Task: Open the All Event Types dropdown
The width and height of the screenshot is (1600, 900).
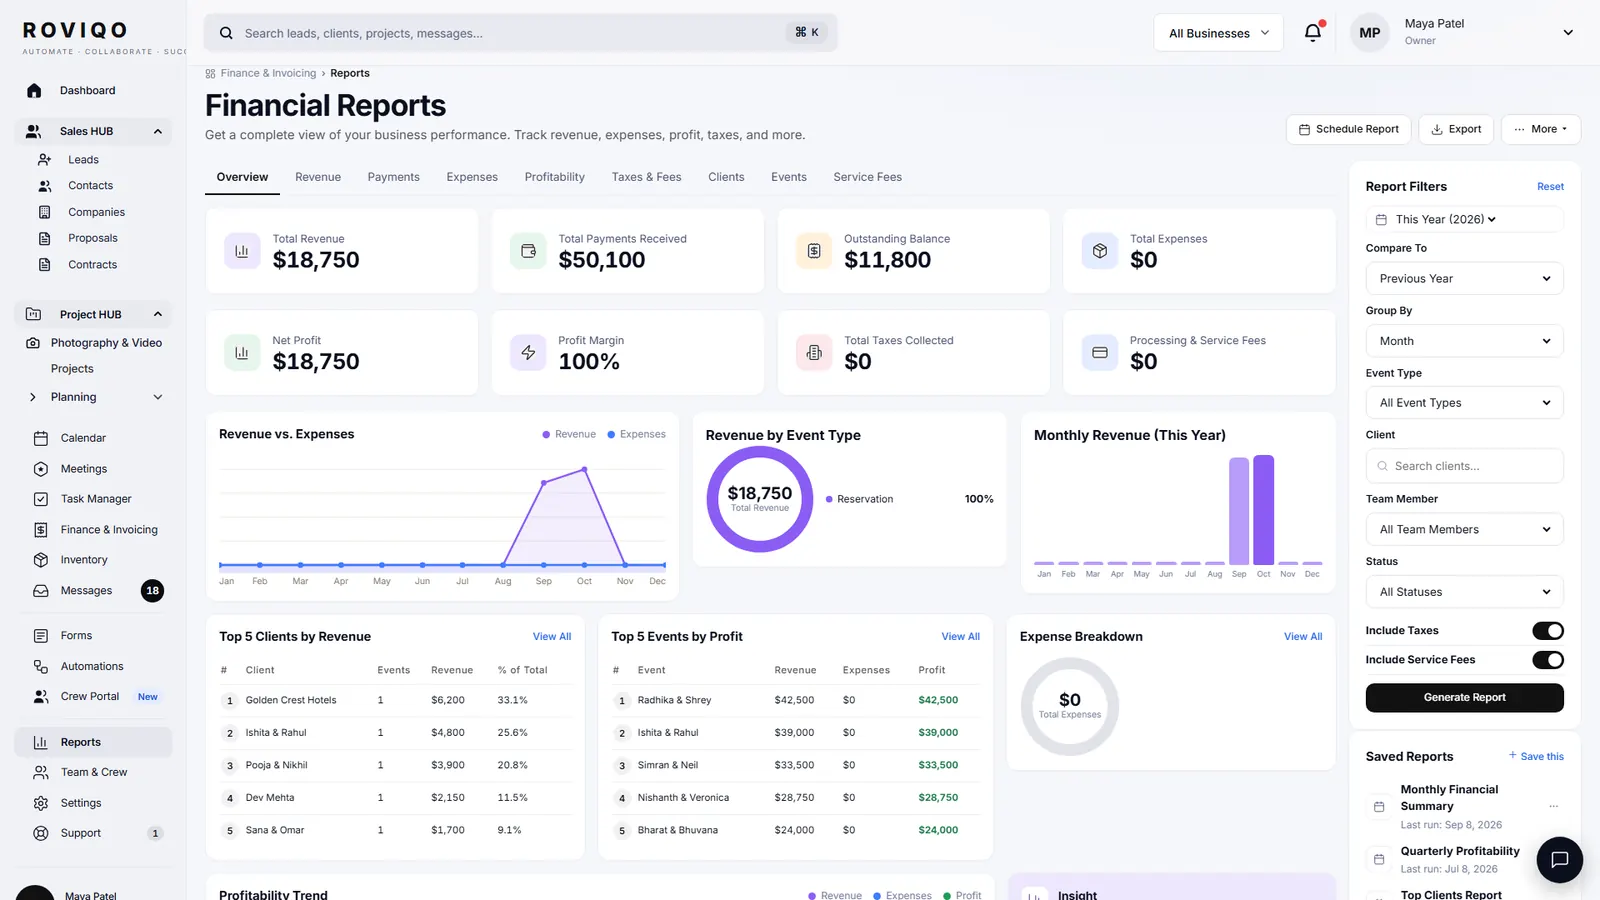Action: point(1464,403)
